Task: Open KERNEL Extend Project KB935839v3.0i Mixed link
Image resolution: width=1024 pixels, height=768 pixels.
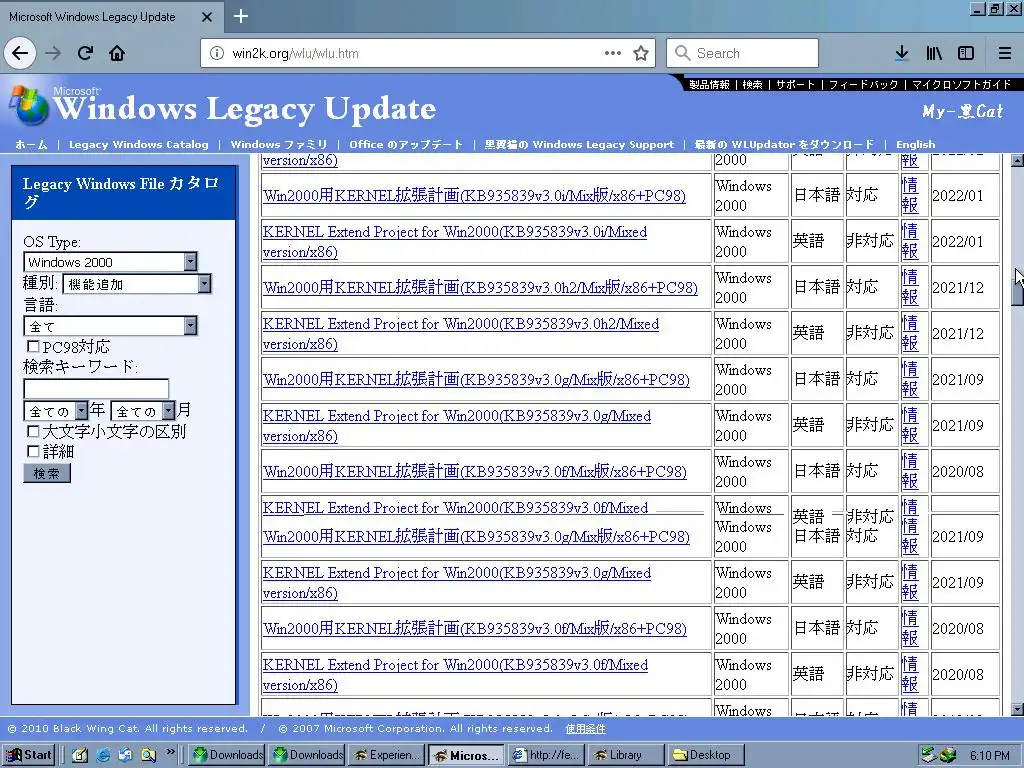Action: (455, 242)
